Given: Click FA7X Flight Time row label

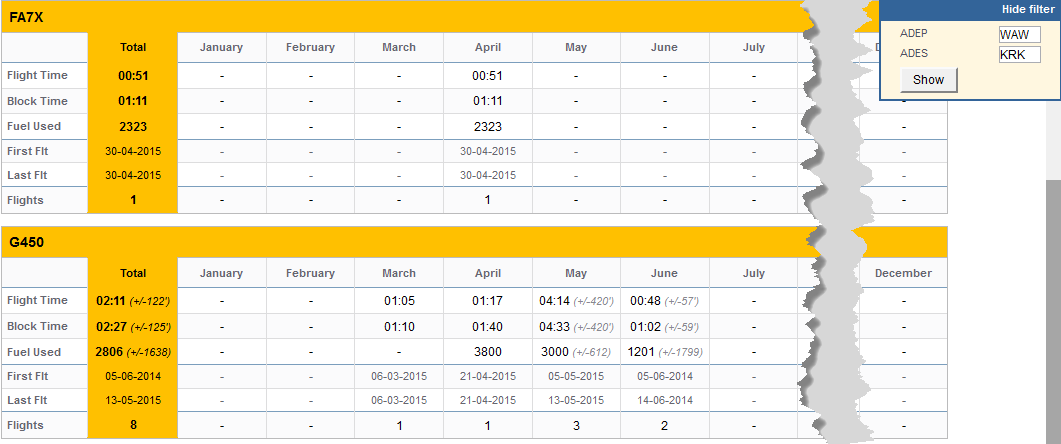Looking at the screenshot, I should coord(37,76).
